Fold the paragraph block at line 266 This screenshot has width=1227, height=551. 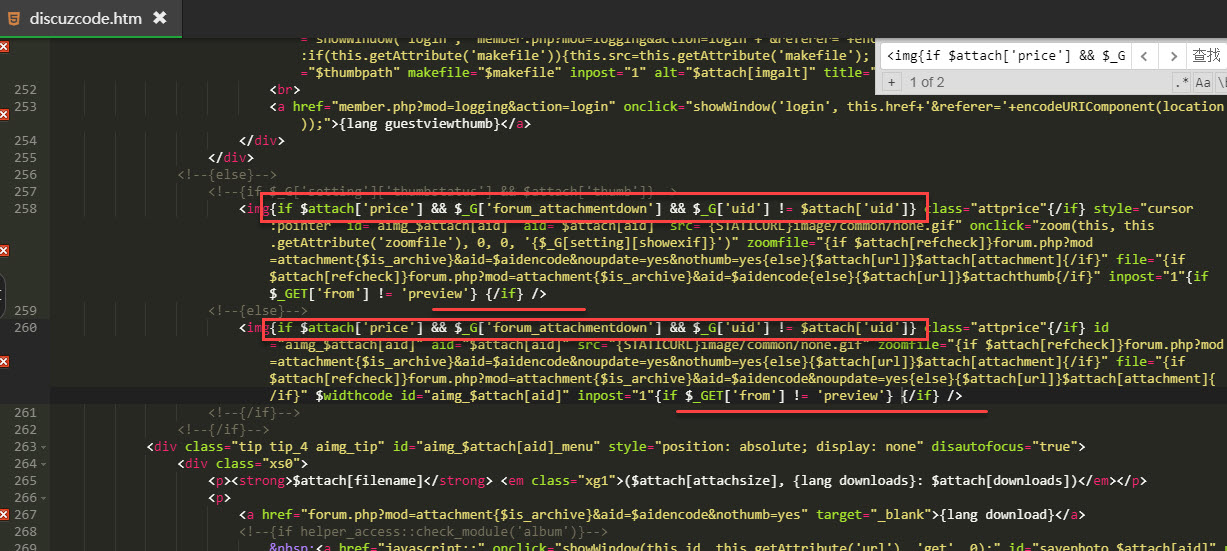(x=42, y=498)
